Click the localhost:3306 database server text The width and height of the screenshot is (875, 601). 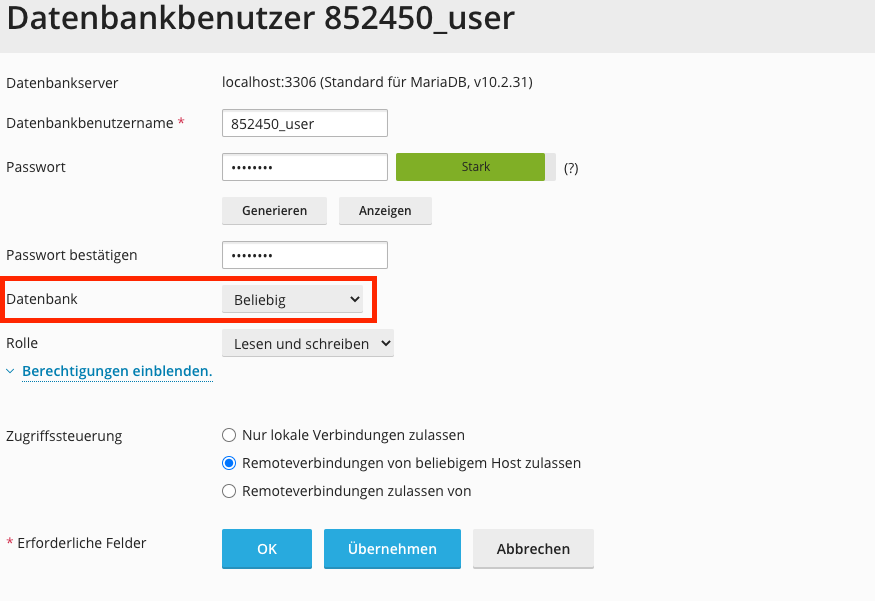coord(377,82)
